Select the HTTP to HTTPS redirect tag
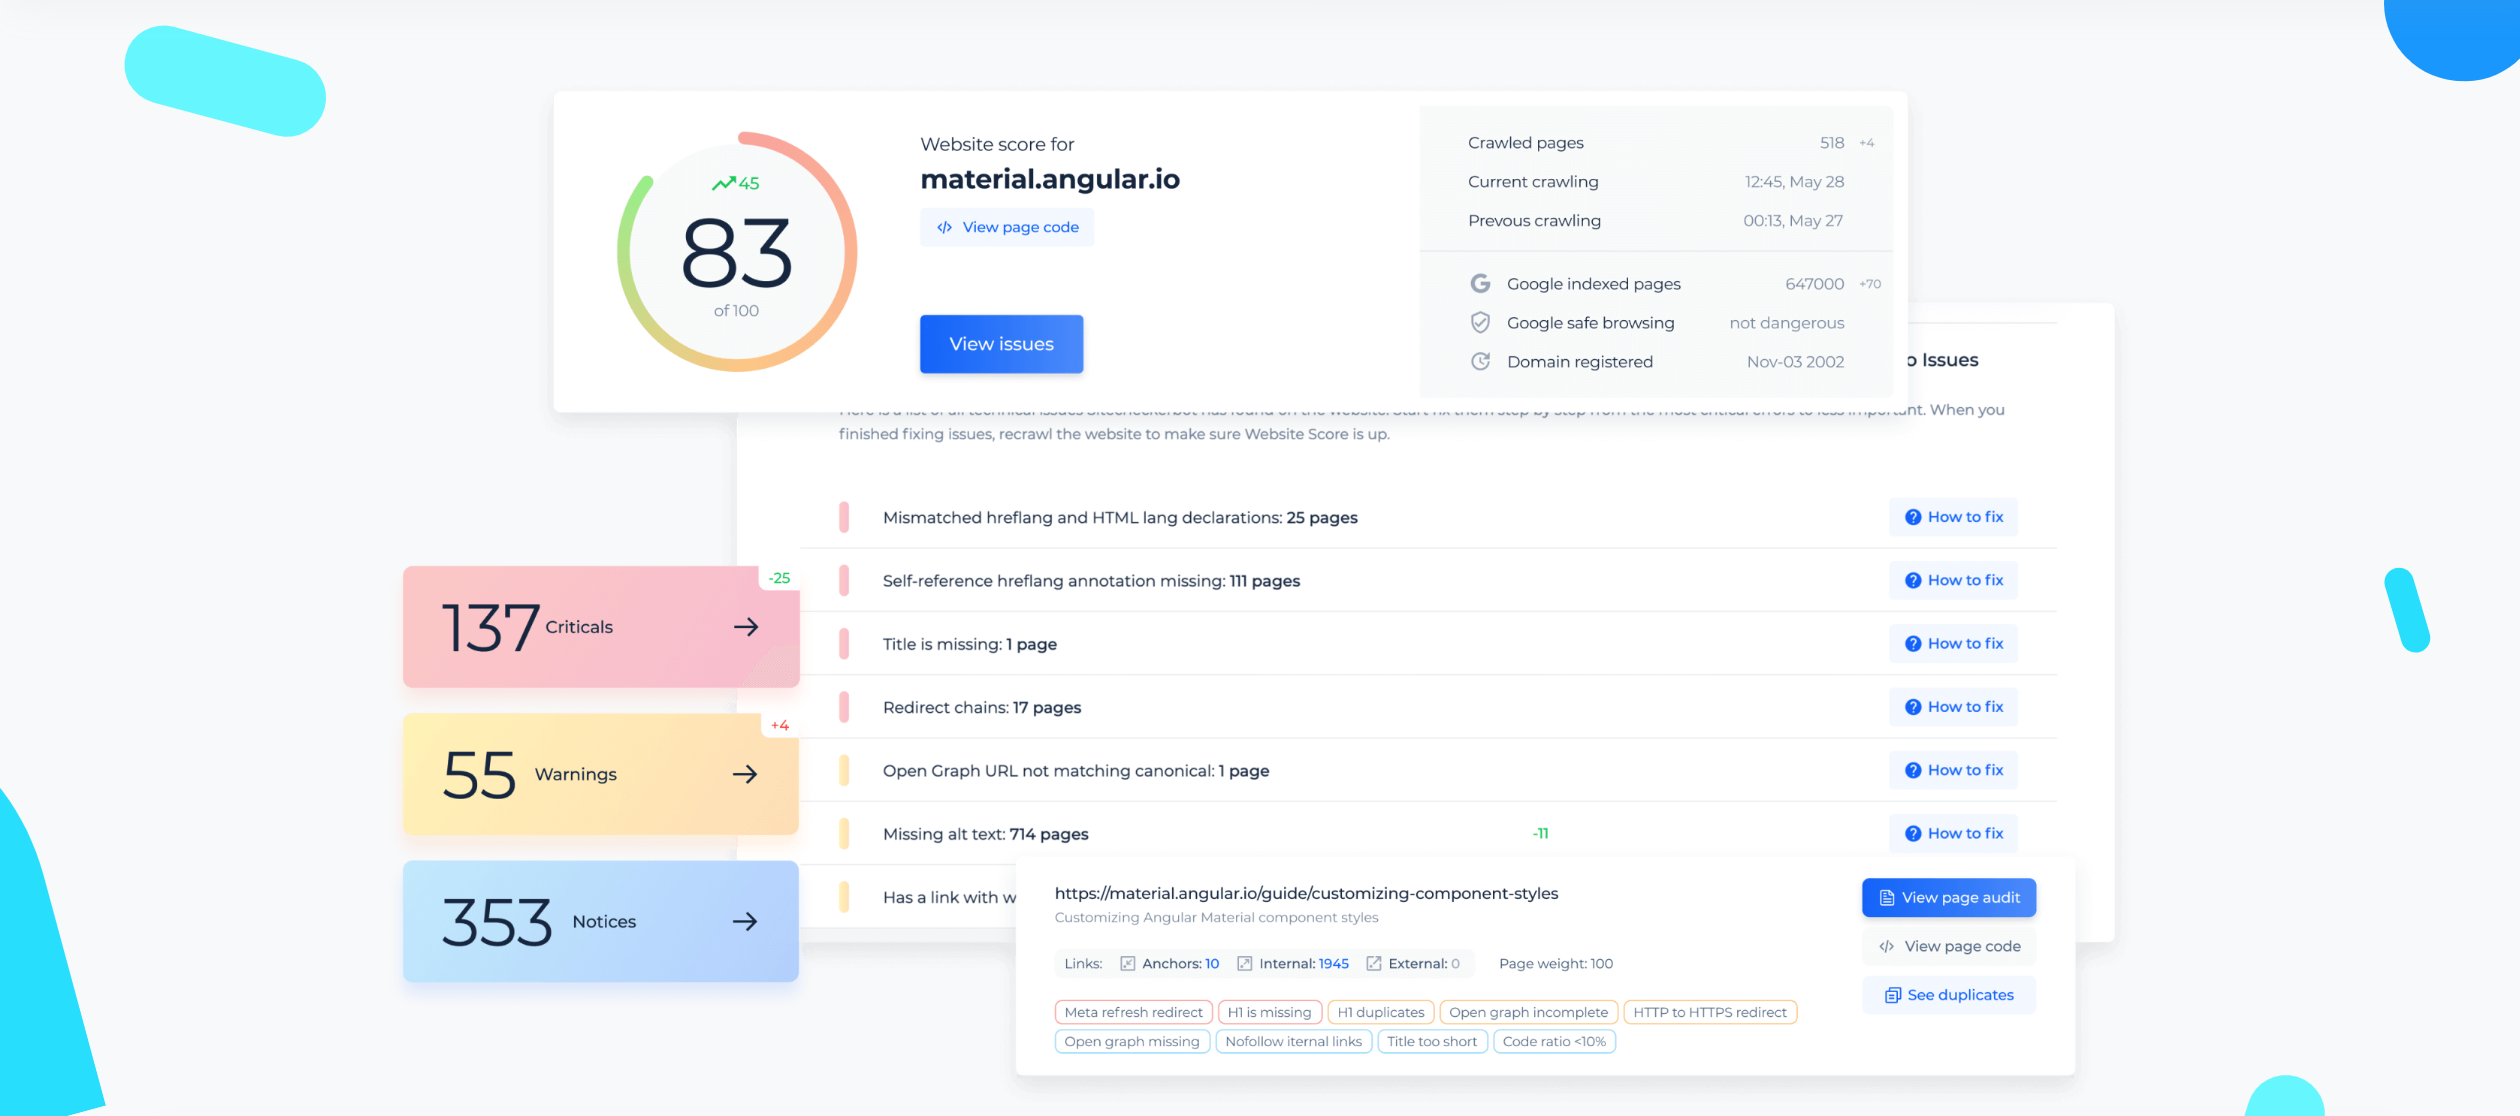The width and height of the screenshot is (2520, 1116). click(1710, 1012)
